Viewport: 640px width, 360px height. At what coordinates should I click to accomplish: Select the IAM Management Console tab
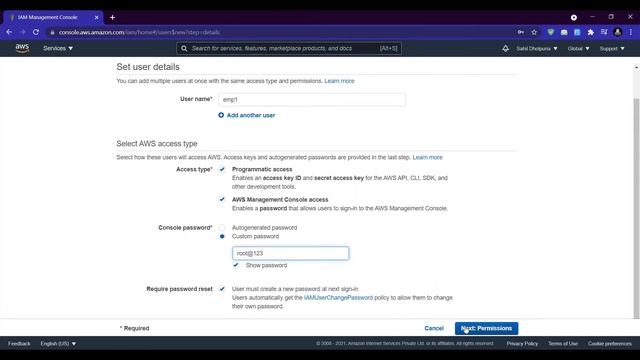point(52,17)
